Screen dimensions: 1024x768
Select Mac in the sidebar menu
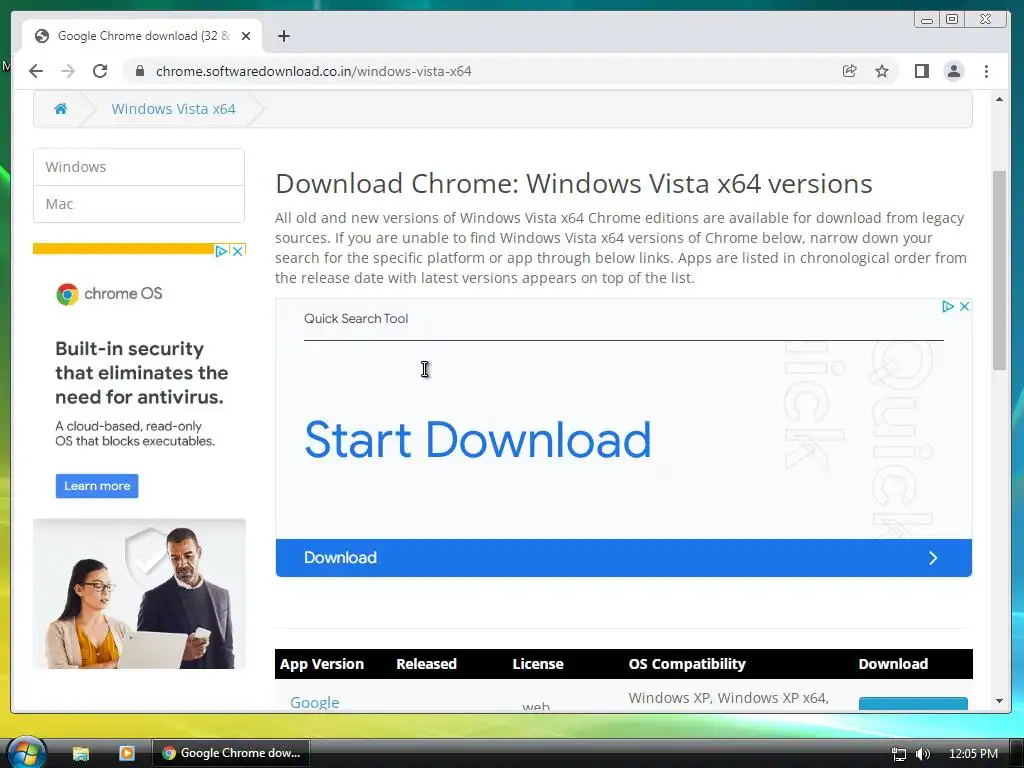click(x=139, y=204)
